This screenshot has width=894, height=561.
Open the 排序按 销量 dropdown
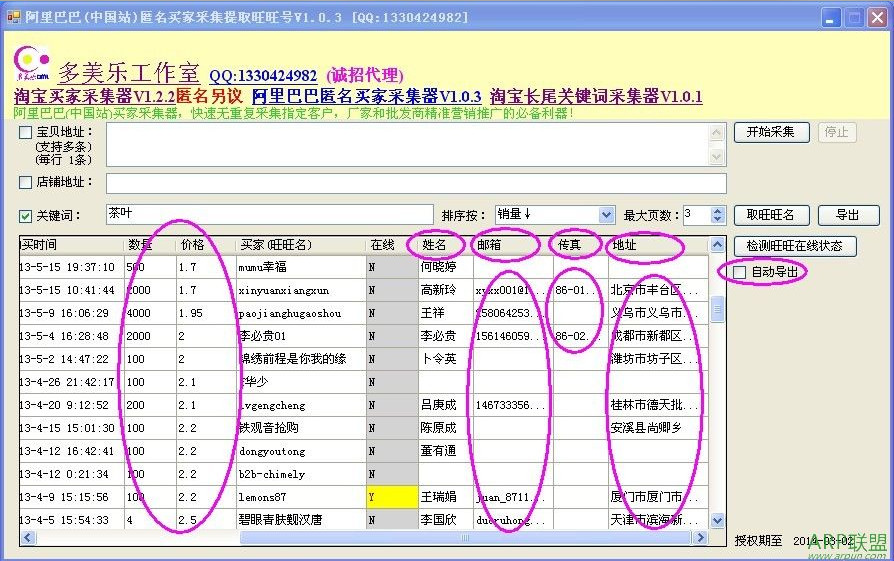(x=607, y=215)
